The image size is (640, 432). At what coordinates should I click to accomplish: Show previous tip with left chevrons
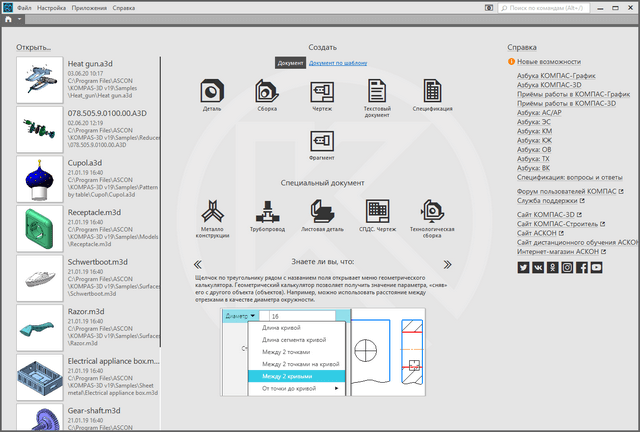point(197,265)
